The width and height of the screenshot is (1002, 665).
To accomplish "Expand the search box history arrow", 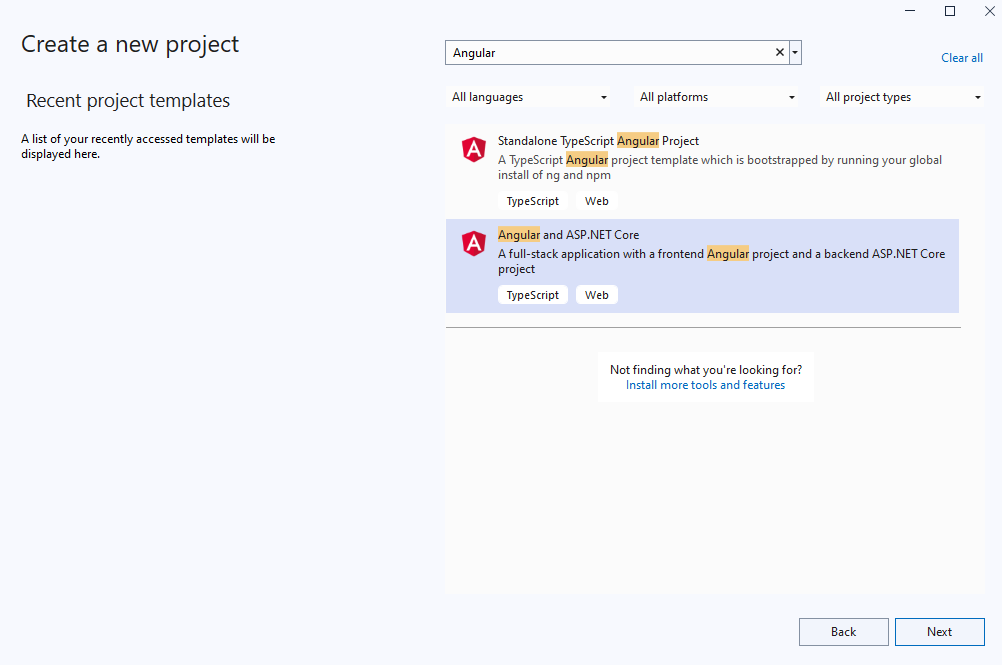I will pos(795,53).
